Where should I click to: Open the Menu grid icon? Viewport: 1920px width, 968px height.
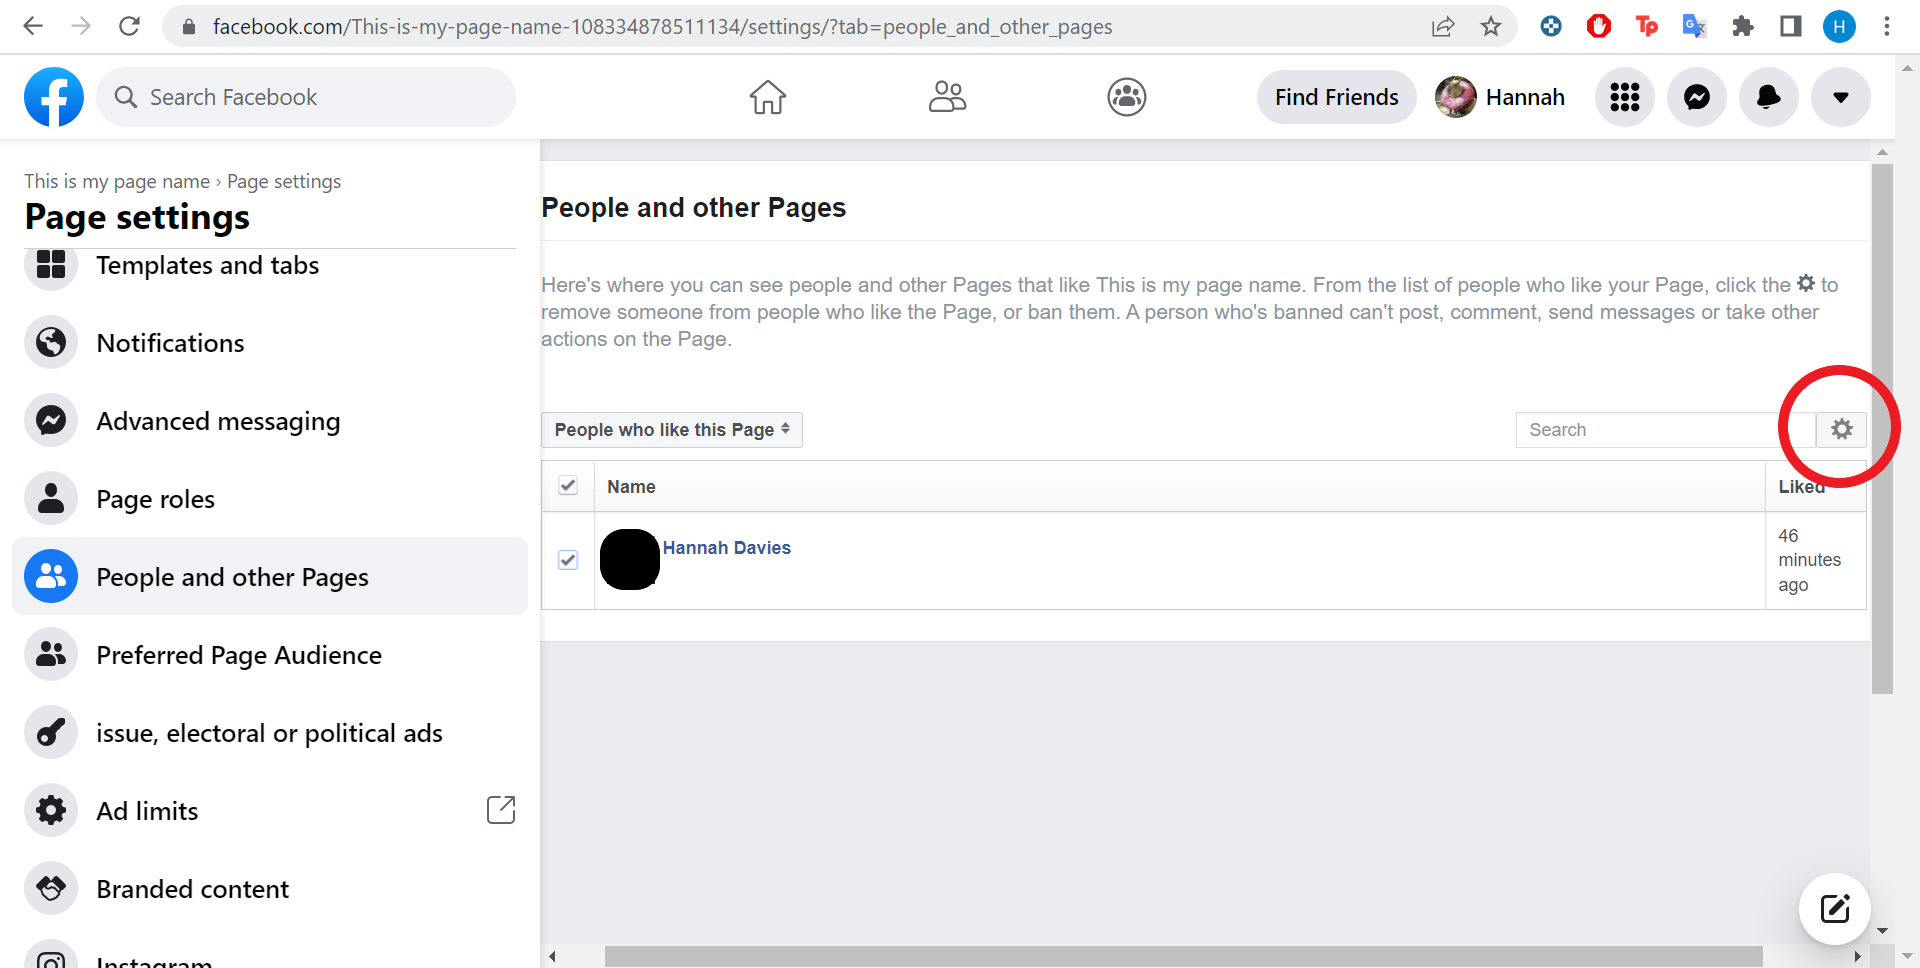click(x=1625, y=97)
